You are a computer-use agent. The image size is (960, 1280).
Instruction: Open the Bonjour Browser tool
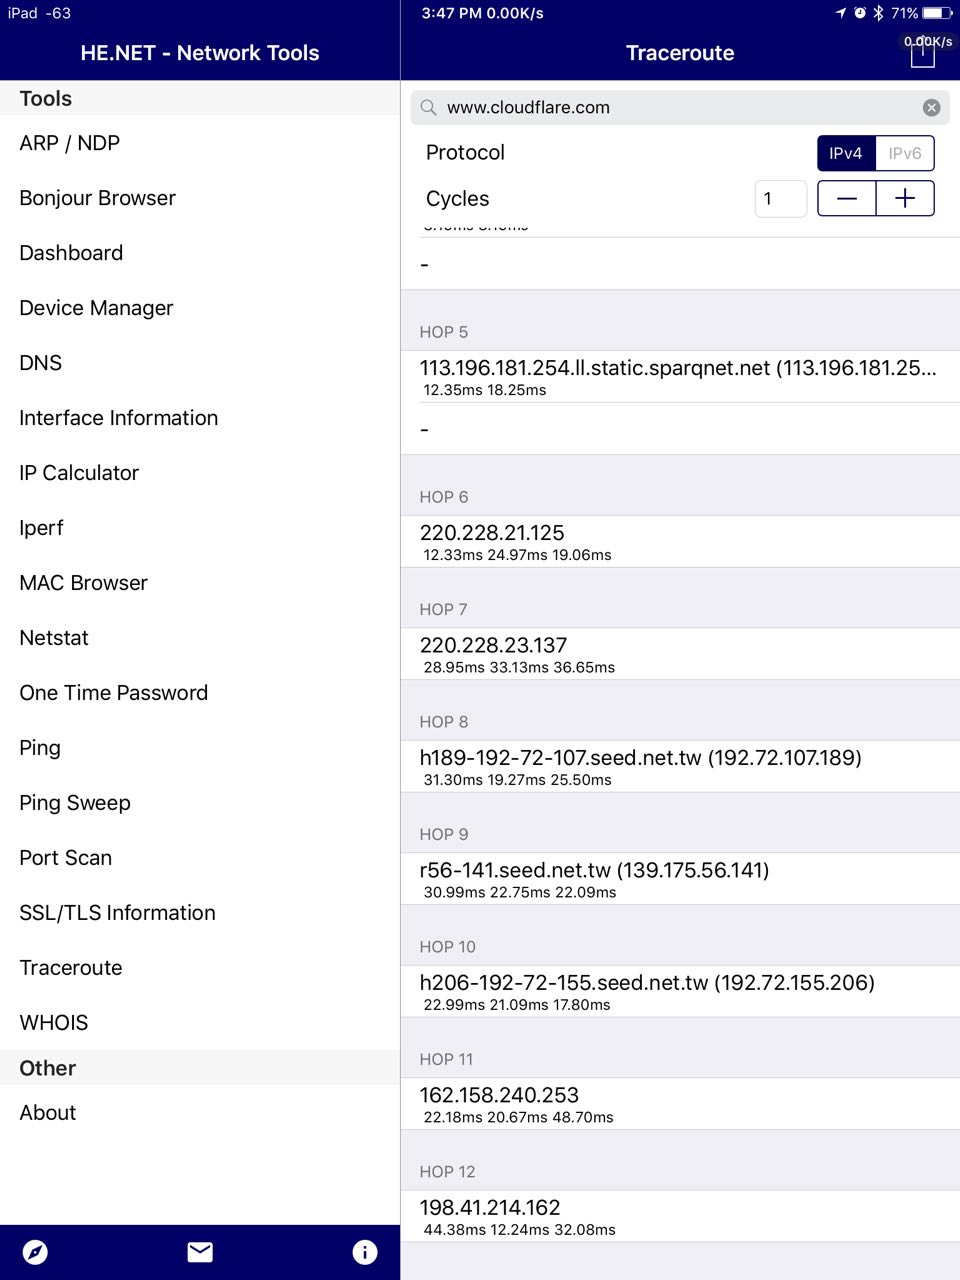[x=97, y=198]
